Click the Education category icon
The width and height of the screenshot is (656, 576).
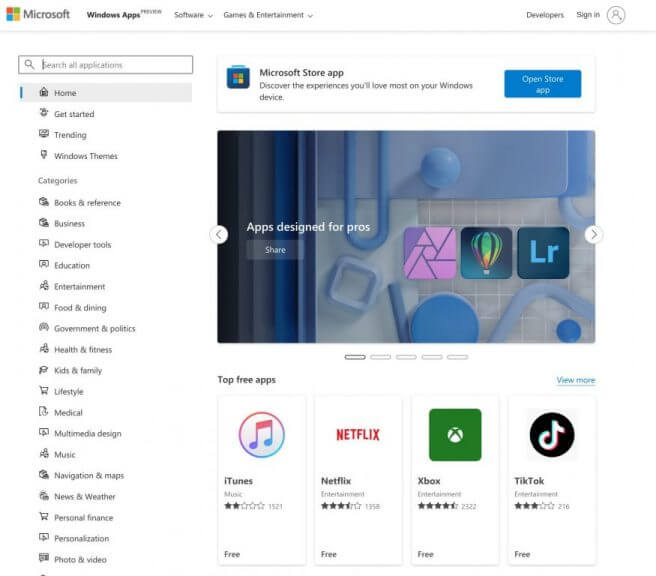[44, 264]
